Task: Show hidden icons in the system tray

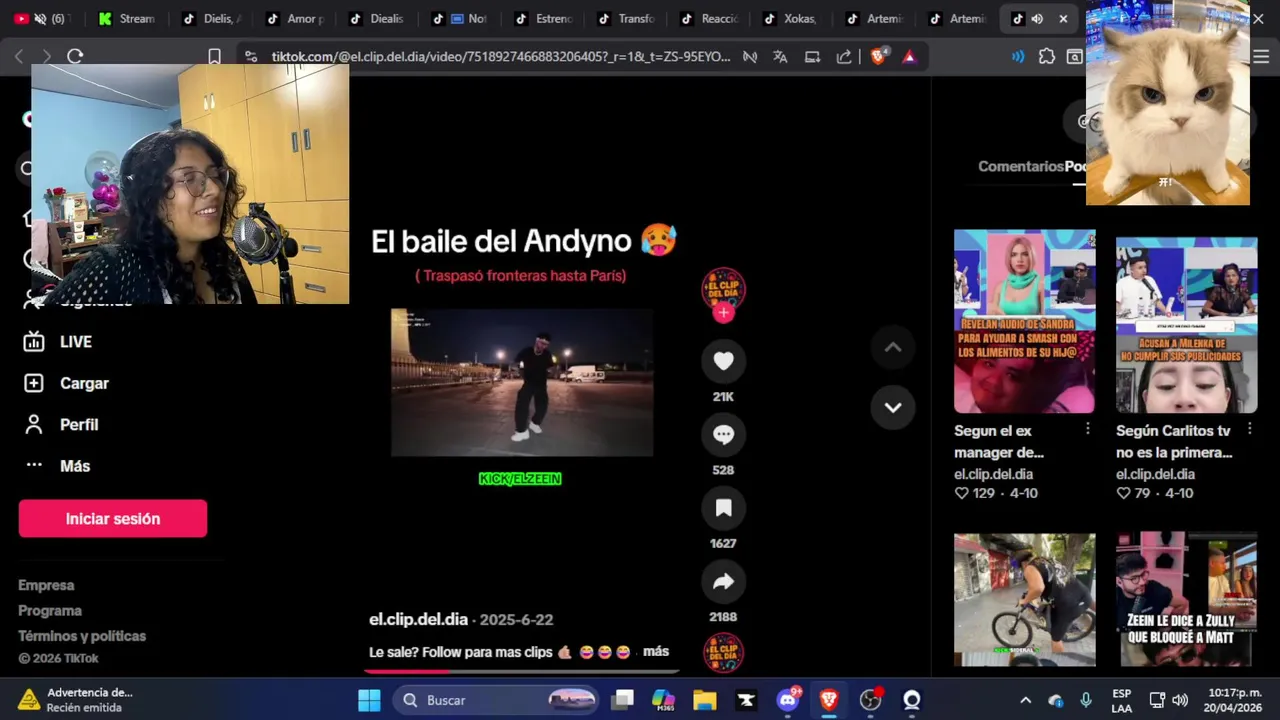Action: tap(1025, 700)
